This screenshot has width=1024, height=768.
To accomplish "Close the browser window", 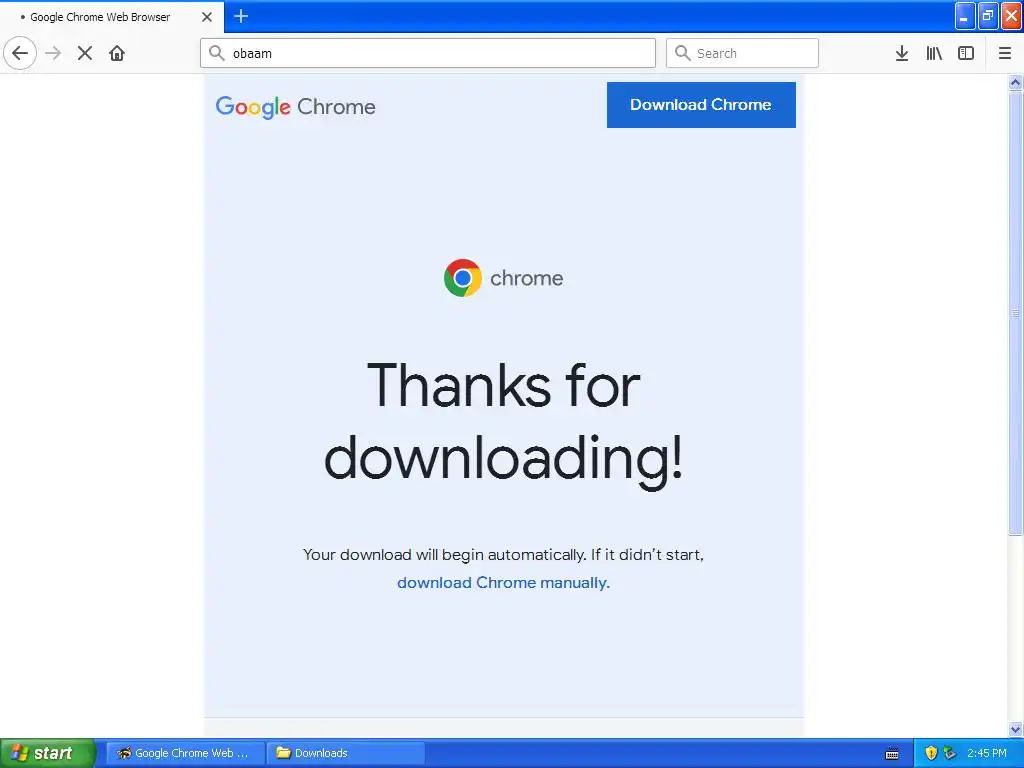I will [1011, 16].
